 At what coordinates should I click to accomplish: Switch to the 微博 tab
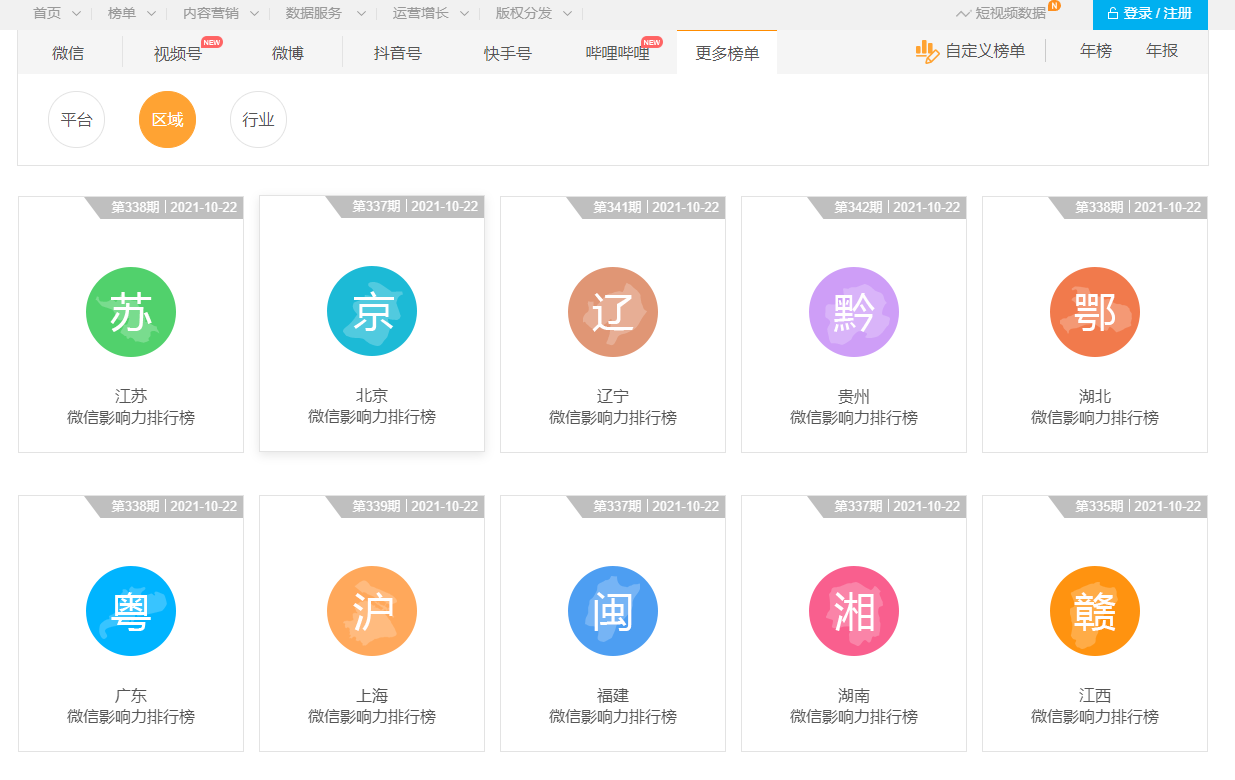[x=288, y=53]
